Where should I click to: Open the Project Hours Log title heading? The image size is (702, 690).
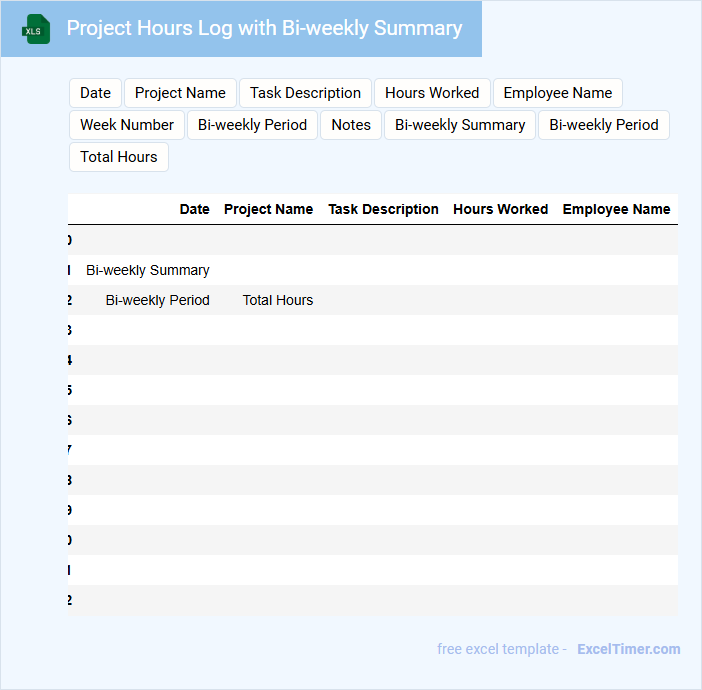click(264, 28)
